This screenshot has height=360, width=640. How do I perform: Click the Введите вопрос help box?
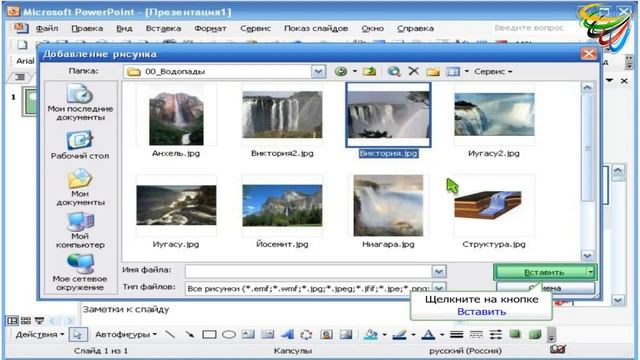pyautogui.click(x=529, y=28)
